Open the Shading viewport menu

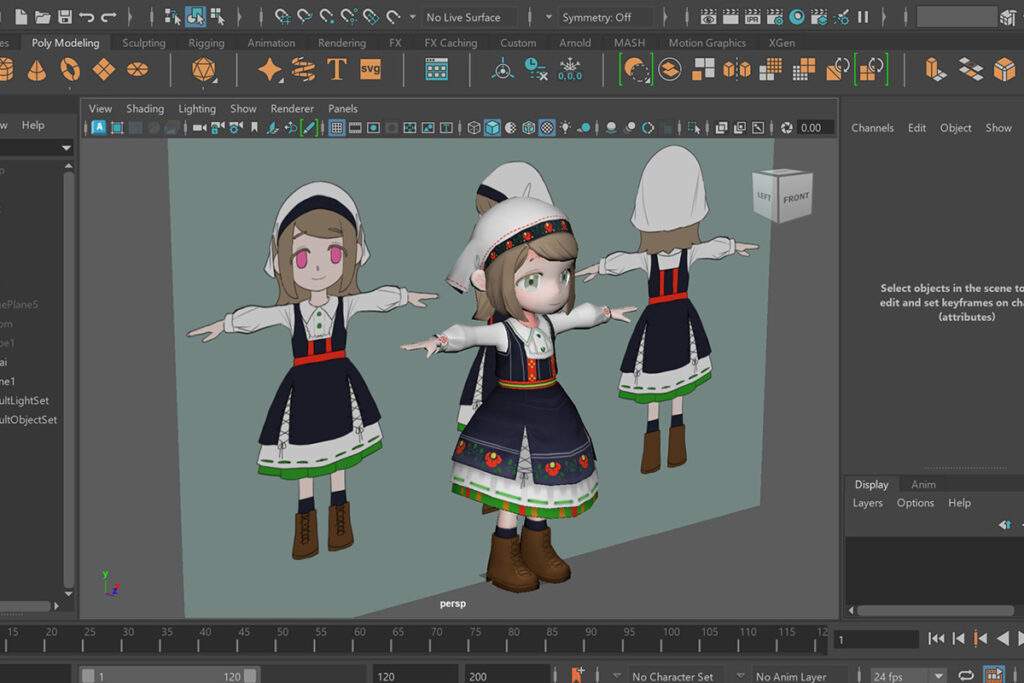(145, 109)
